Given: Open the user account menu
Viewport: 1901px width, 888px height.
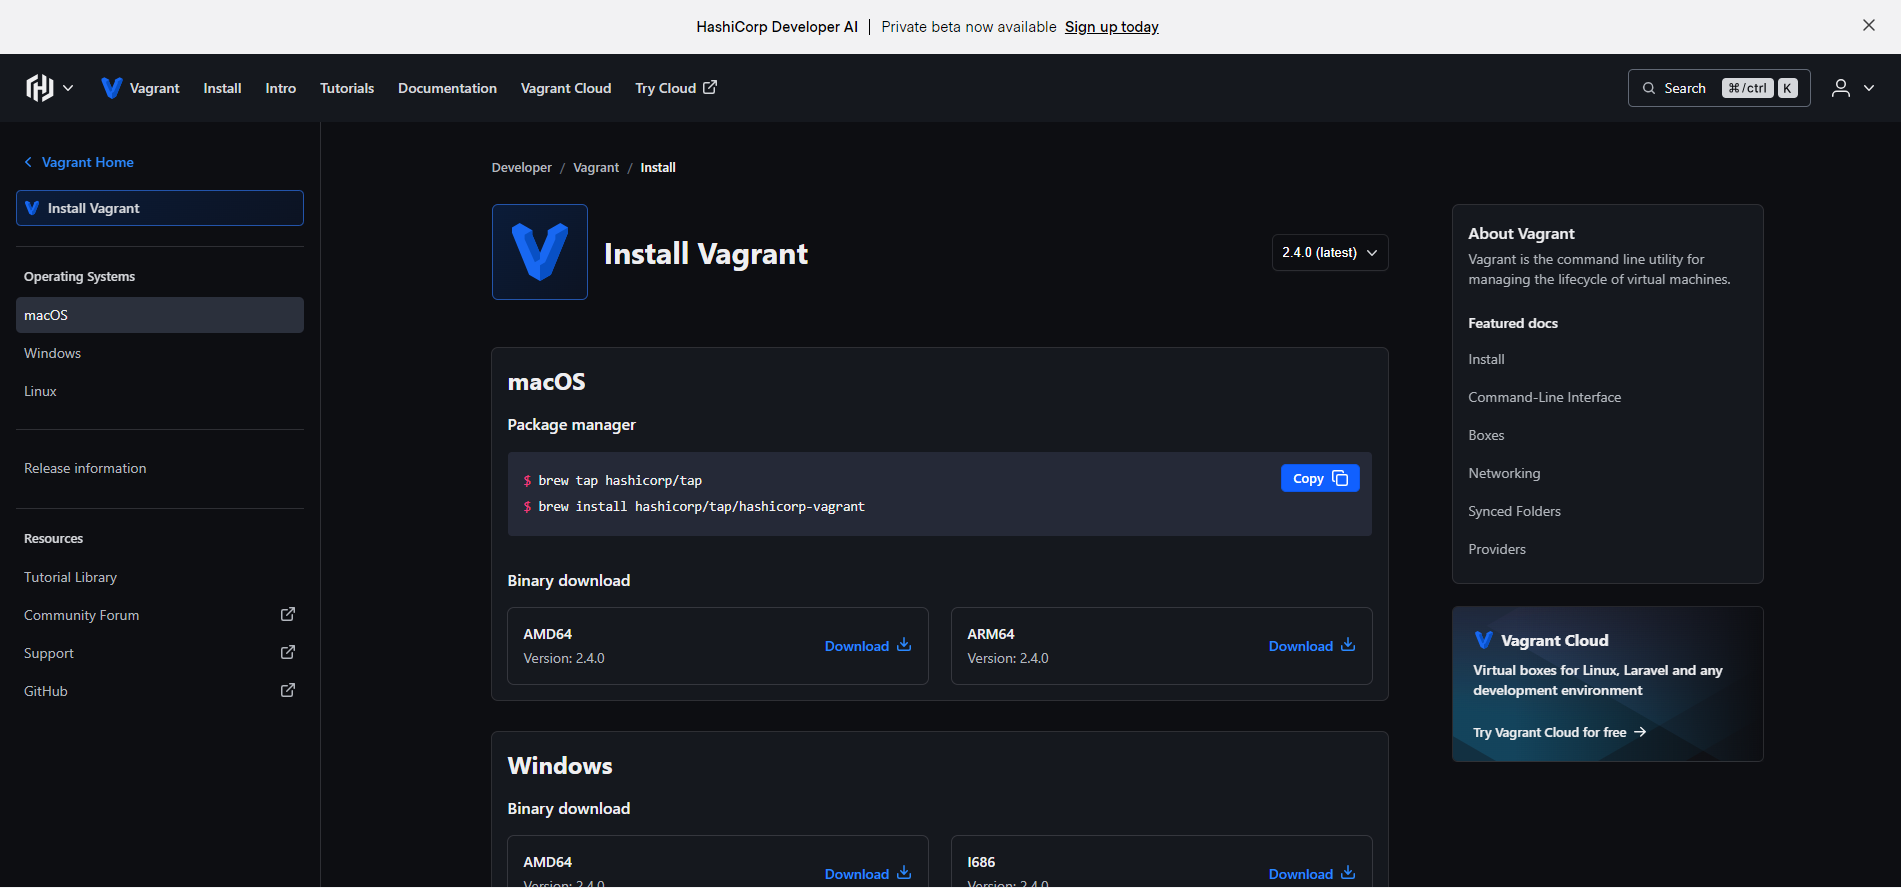Looking at the screenshot, I should coord(1853,88).
